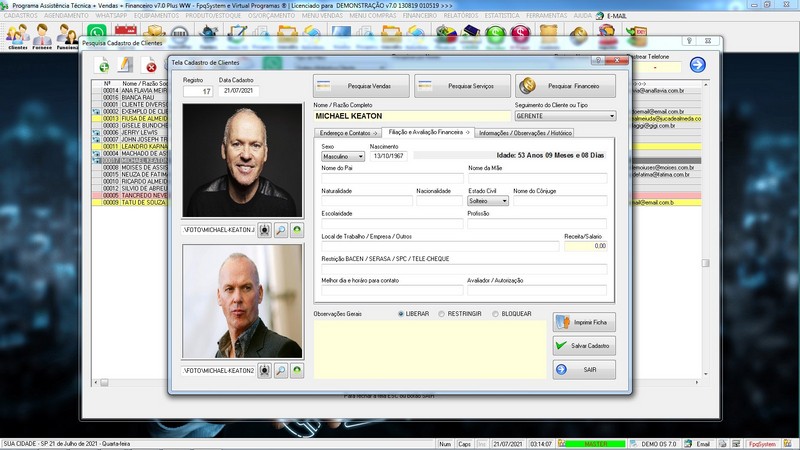Click the help icon in Pesquisa Cadastro window title
This screenshot has height=450, width=800.
(689, 41)
